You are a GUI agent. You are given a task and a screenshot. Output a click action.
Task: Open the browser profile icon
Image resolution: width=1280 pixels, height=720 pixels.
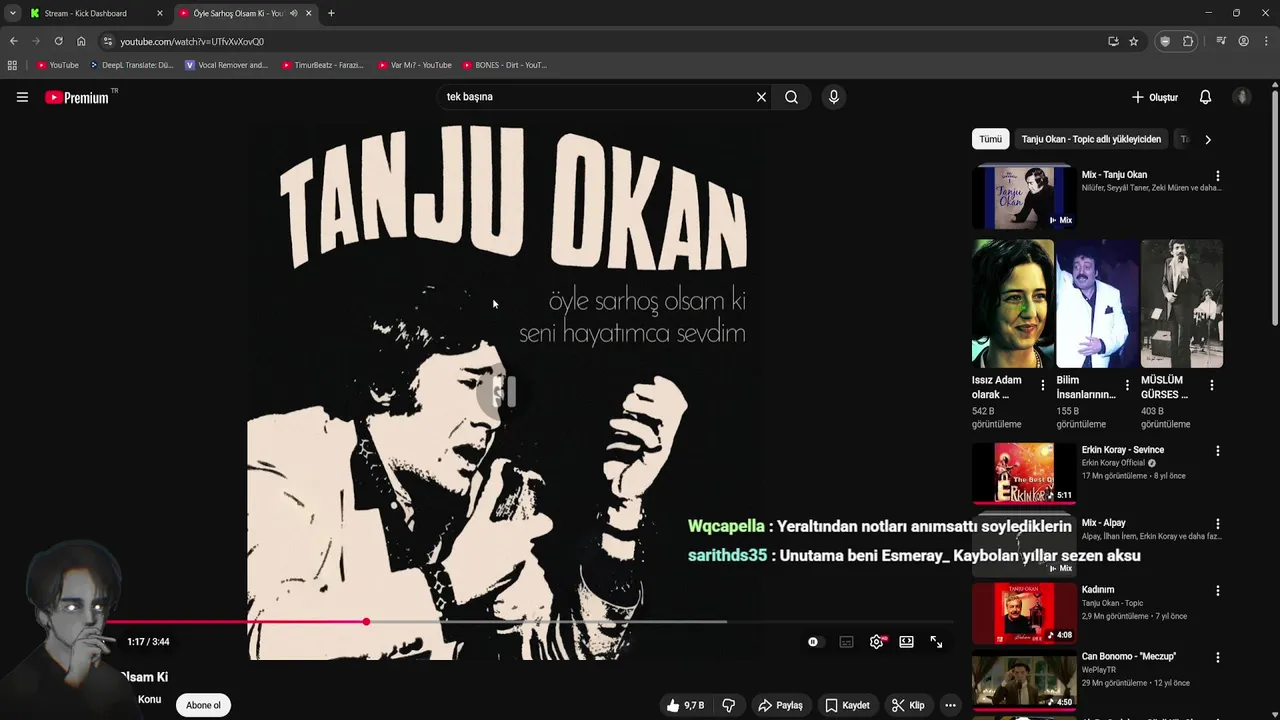(x=1243, y=41)
